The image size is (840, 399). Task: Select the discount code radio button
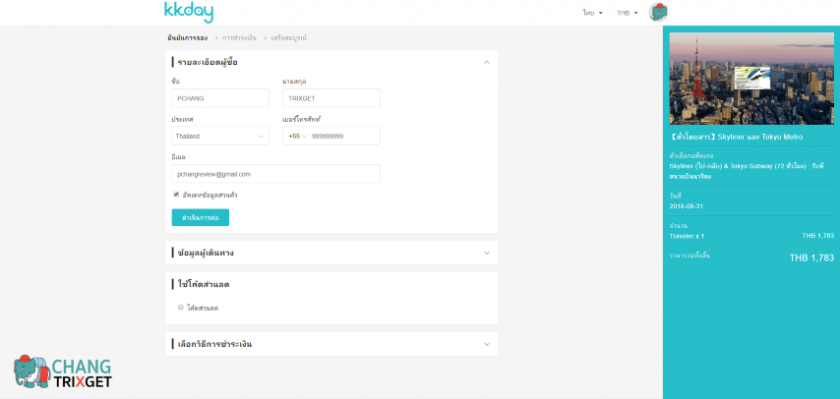click(x=181, y=308)
